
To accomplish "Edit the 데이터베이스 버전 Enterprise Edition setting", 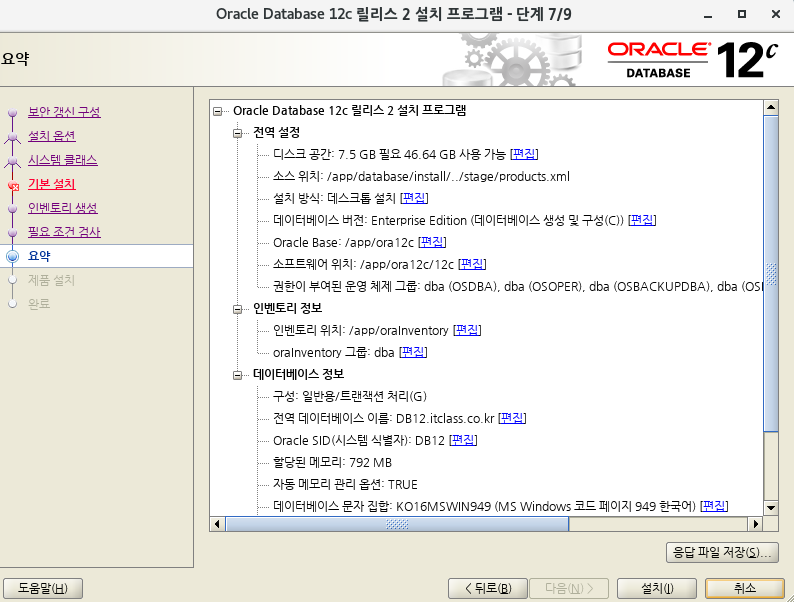I will pyautogui.click(x=642, y=220).
